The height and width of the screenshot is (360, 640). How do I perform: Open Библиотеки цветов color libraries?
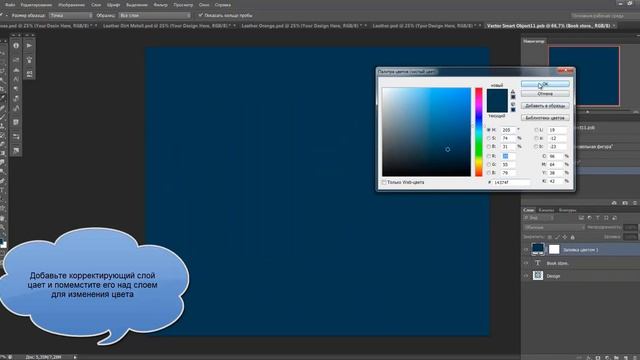[x=545, y=118]
